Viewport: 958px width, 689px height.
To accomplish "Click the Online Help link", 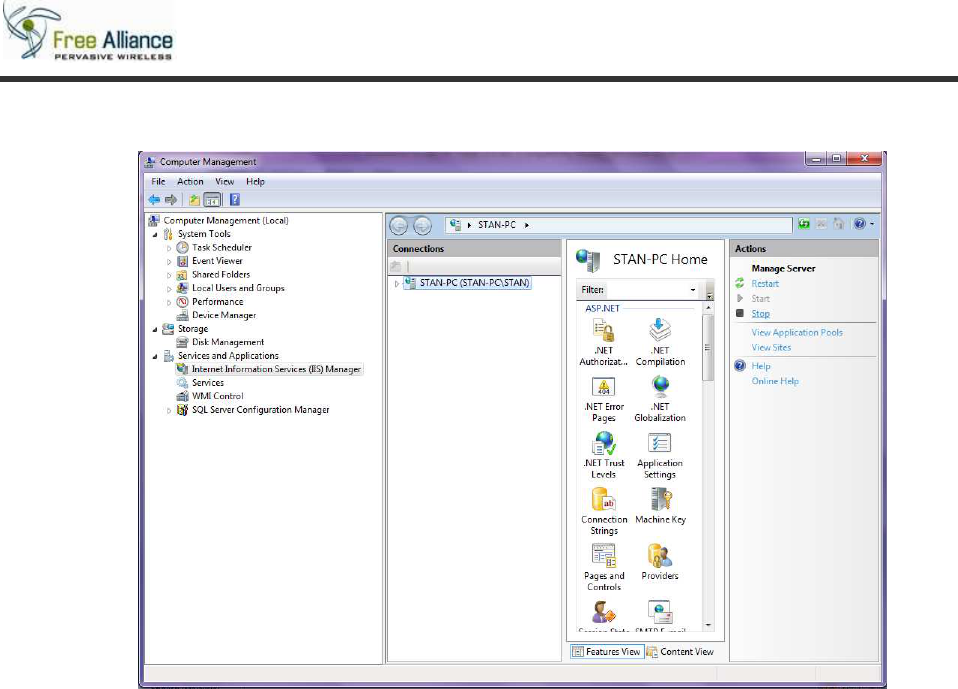I will 775,381.
